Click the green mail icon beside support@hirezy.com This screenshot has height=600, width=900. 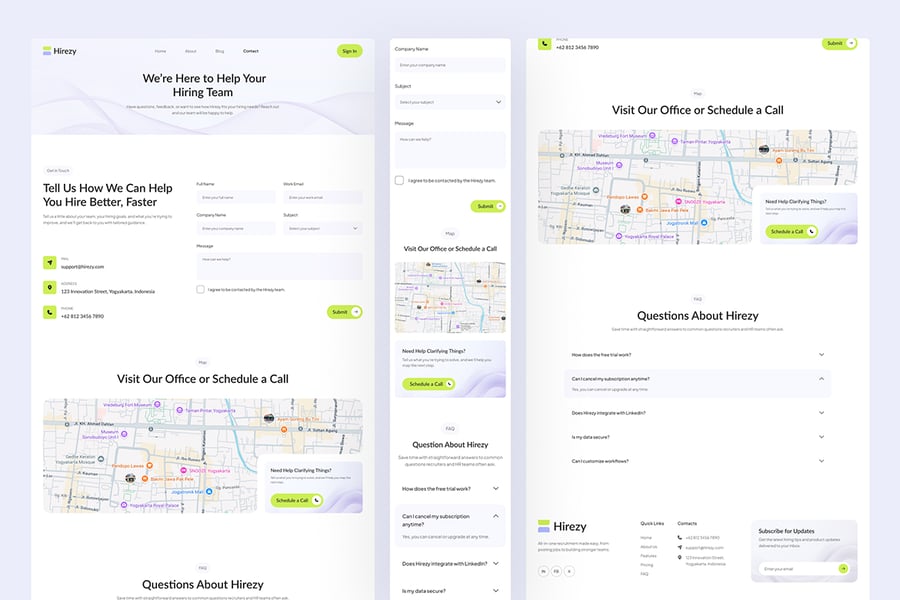[x=50, y=263]
